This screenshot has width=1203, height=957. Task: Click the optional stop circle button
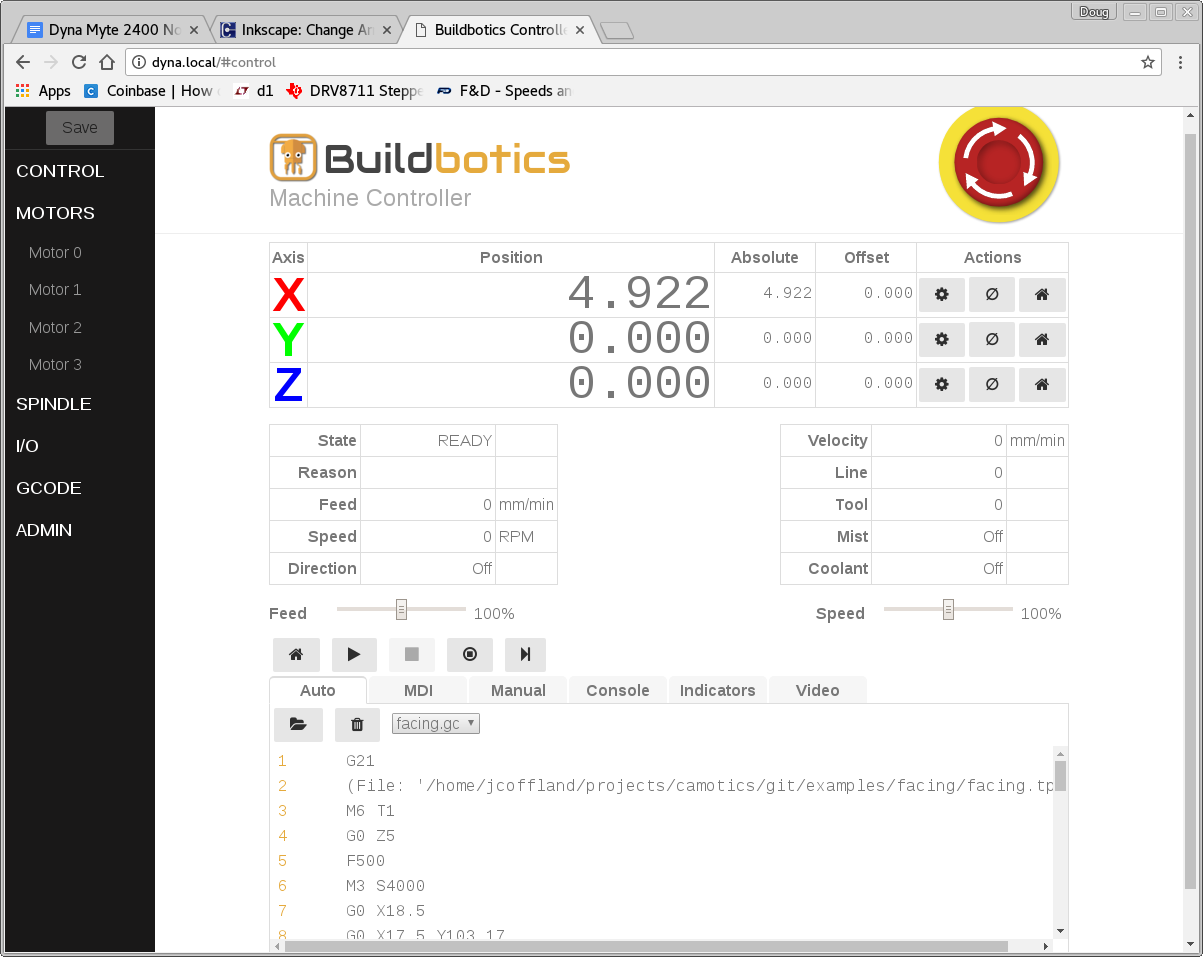470,655
